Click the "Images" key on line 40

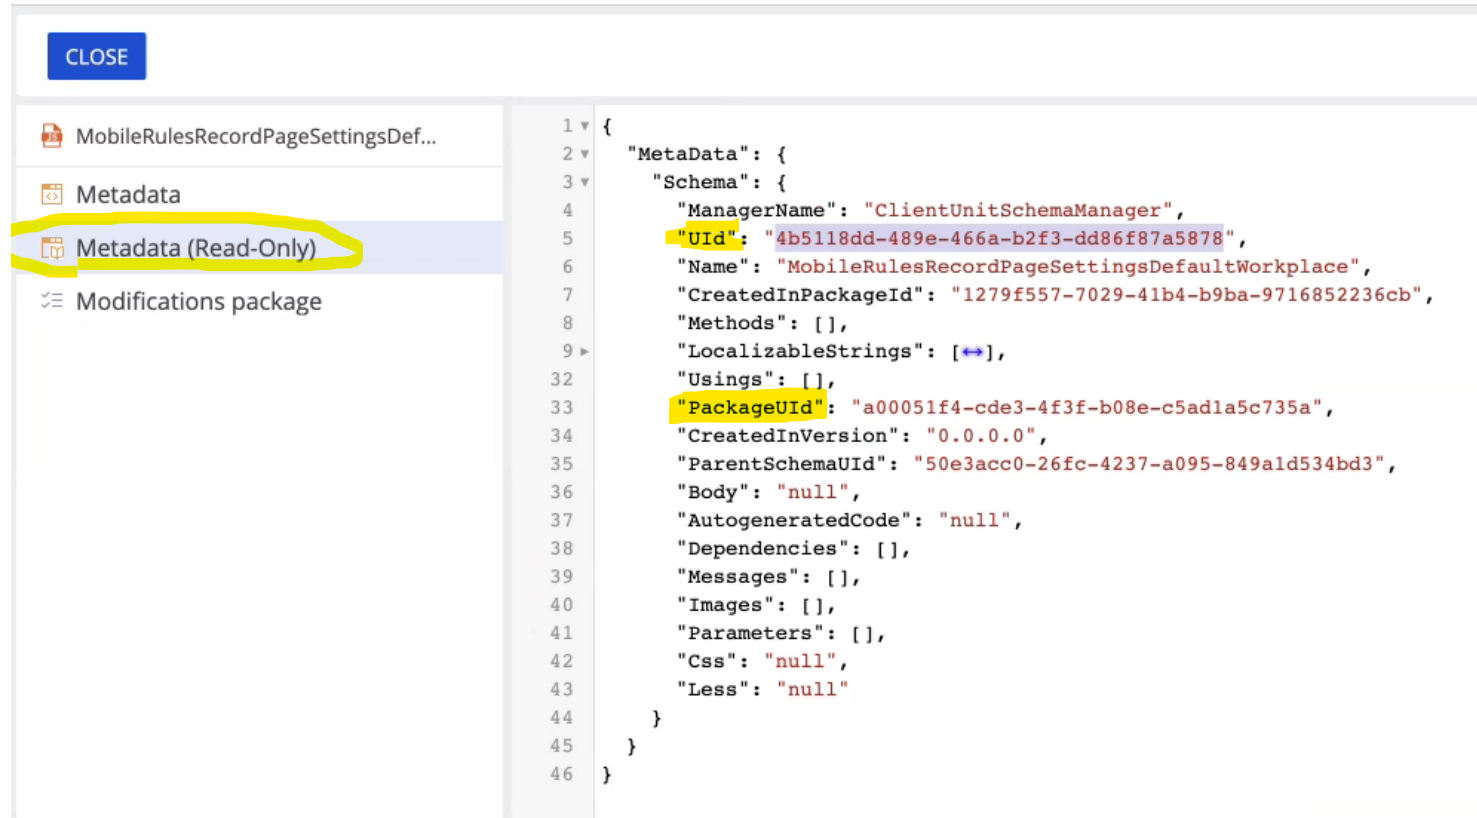(726, 605)
